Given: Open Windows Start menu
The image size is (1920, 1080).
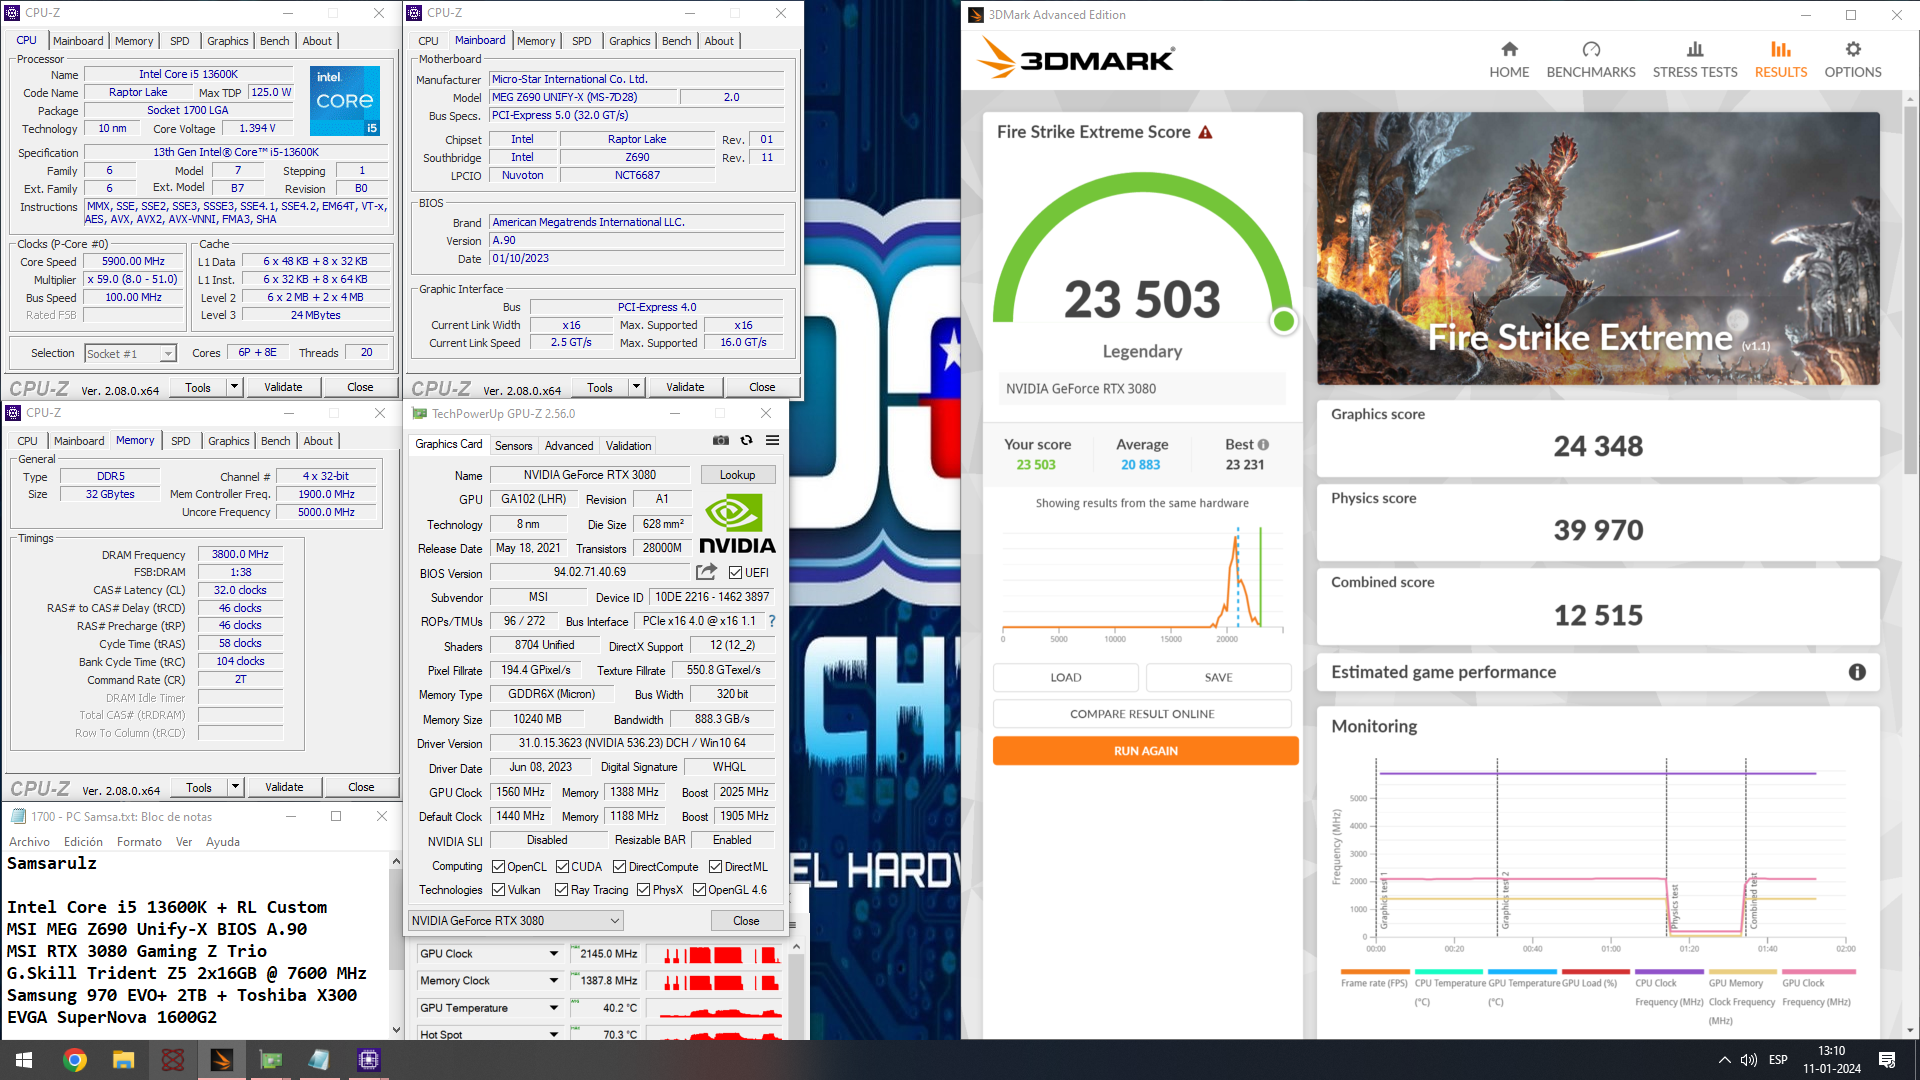Looking at the screenshot, I should [x=24, y=1060].
